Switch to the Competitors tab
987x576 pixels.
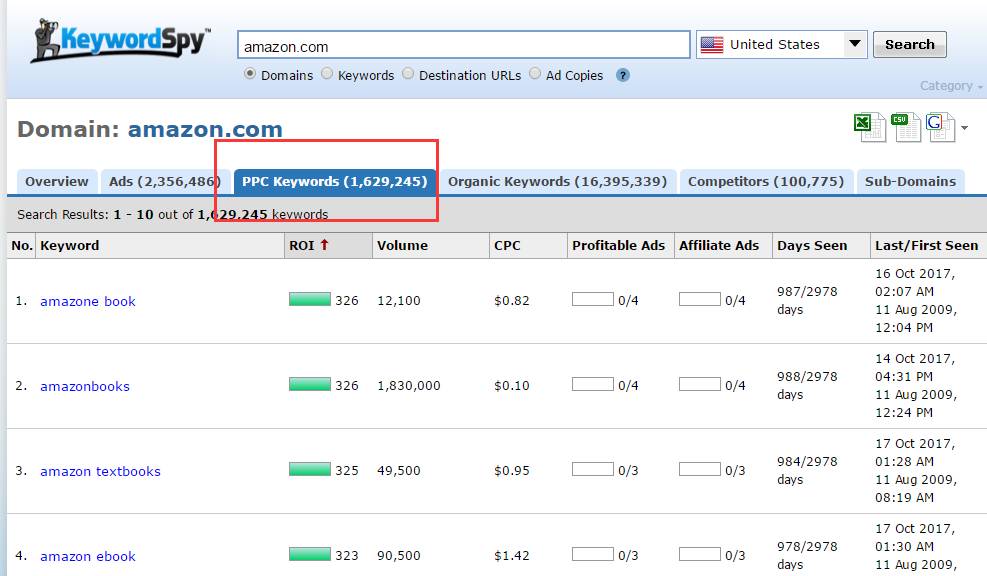[766, 181]
